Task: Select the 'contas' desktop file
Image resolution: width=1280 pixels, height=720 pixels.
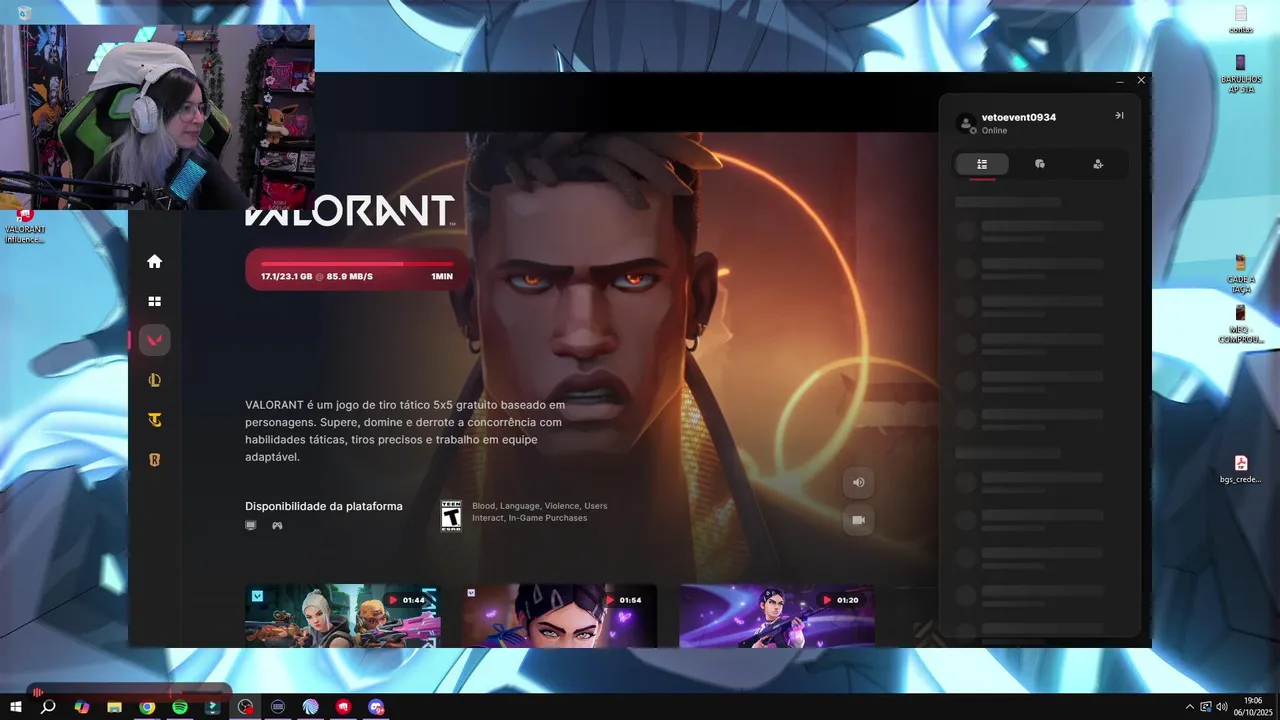Action: (x=1241, y=20)
